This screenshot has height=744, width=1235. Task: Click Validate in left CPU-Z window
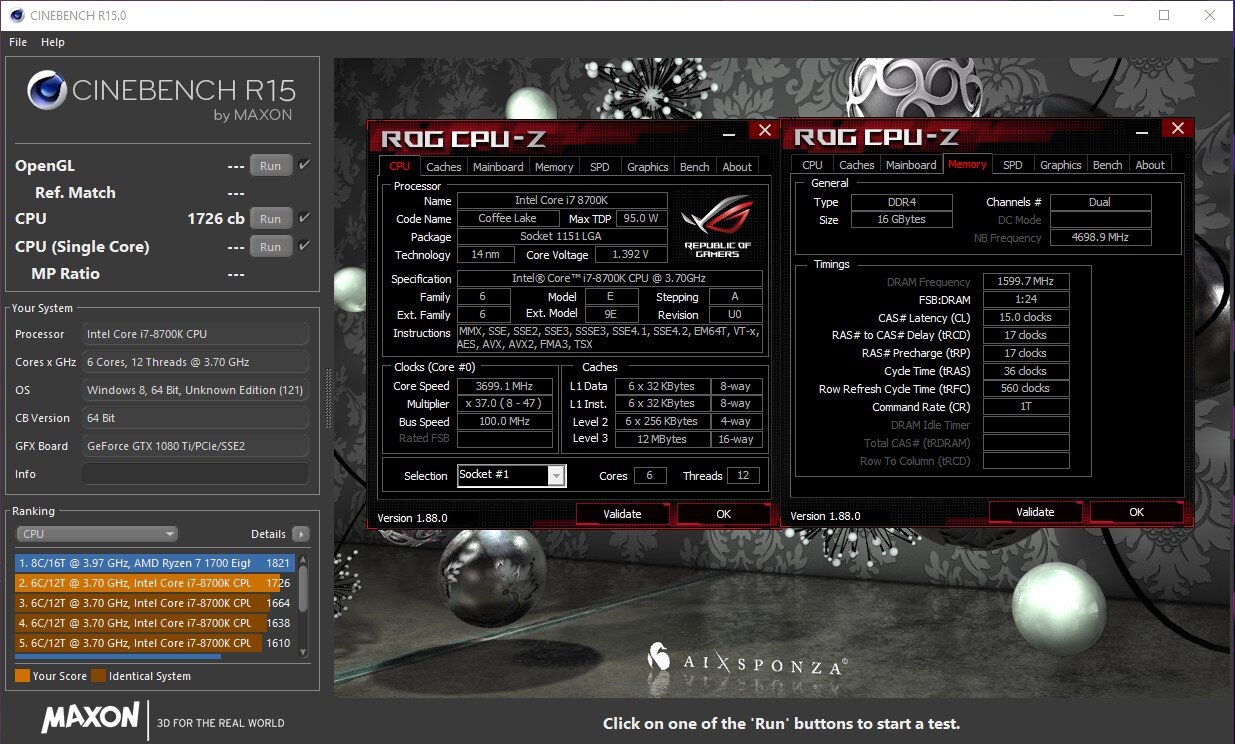622,514
